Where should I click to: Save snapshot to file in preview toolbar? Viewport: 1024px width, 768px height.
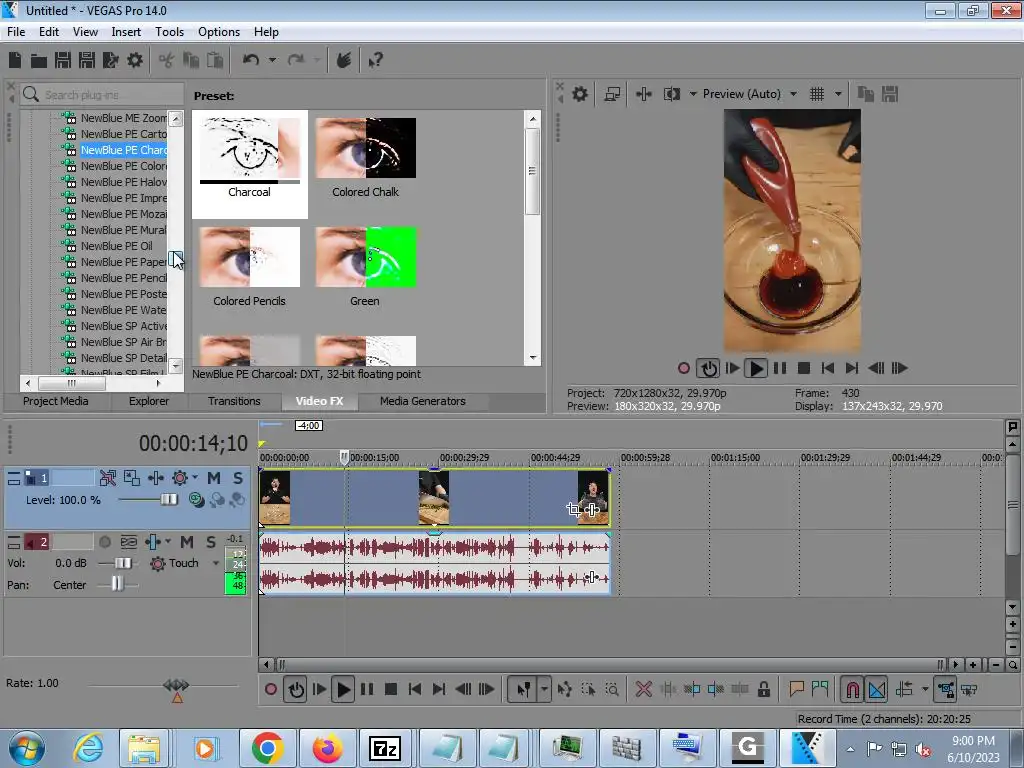890,94
